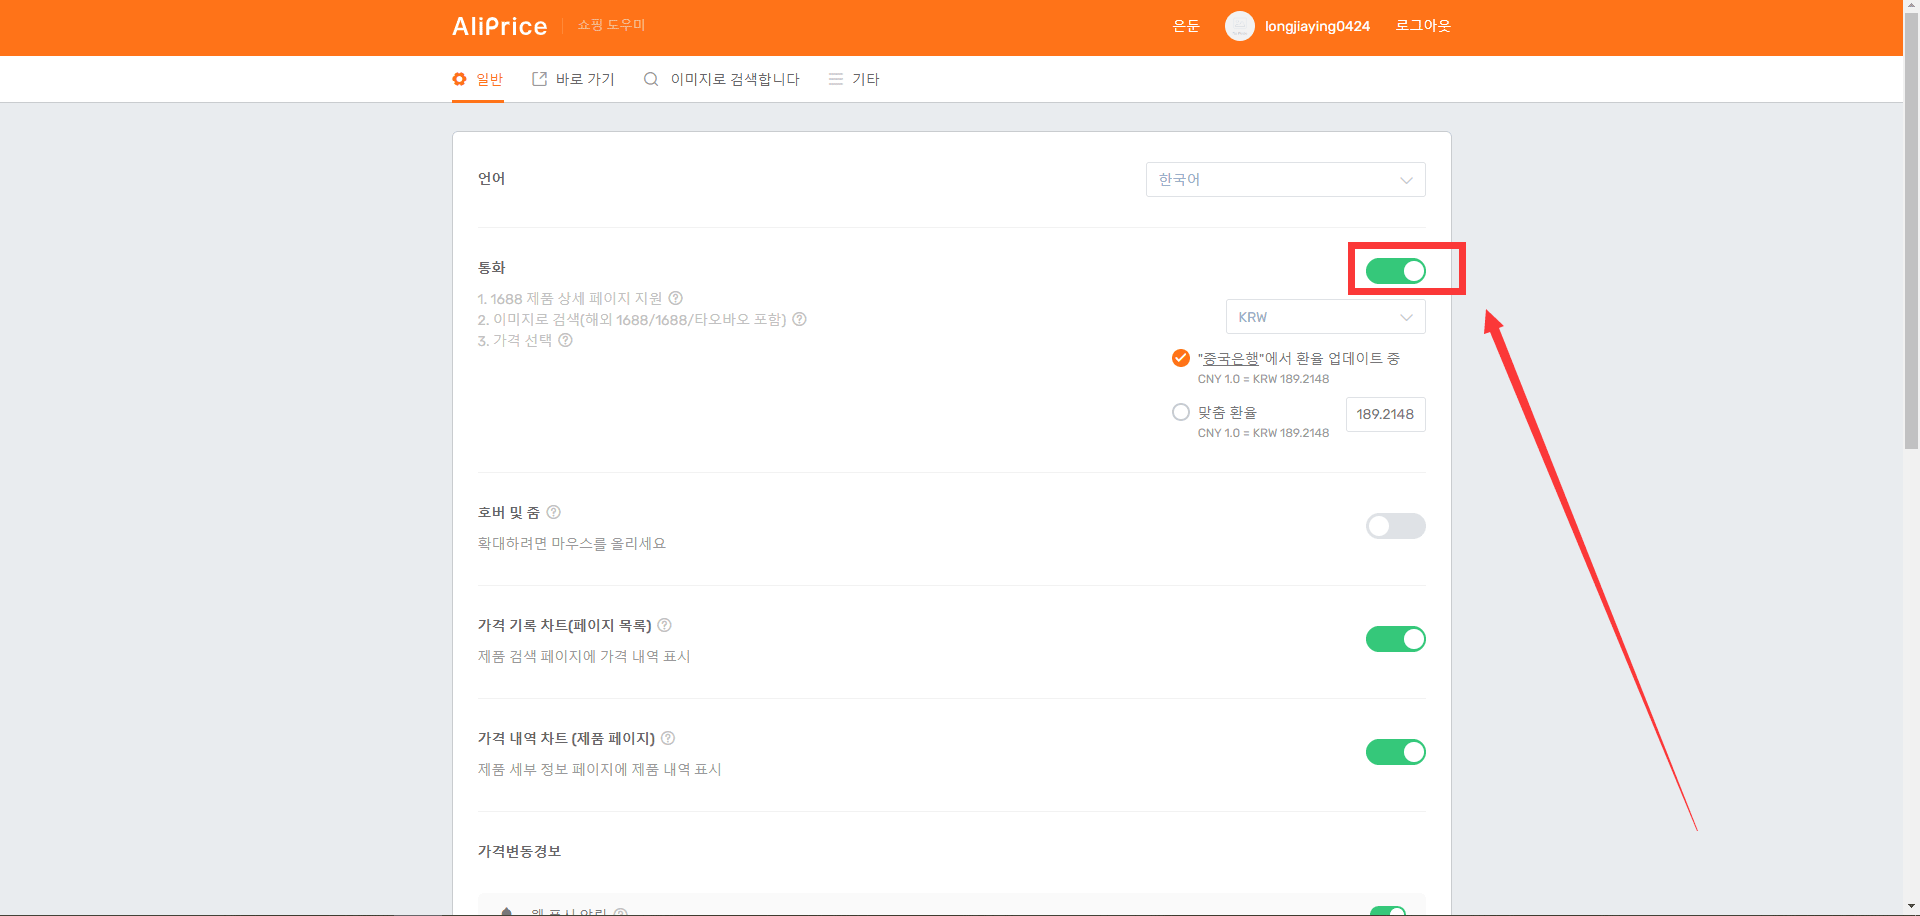The height and width of the screenshot is (916, 1920).
Task: Expand the KRW currency dropdown
Action: point(1326,317)
